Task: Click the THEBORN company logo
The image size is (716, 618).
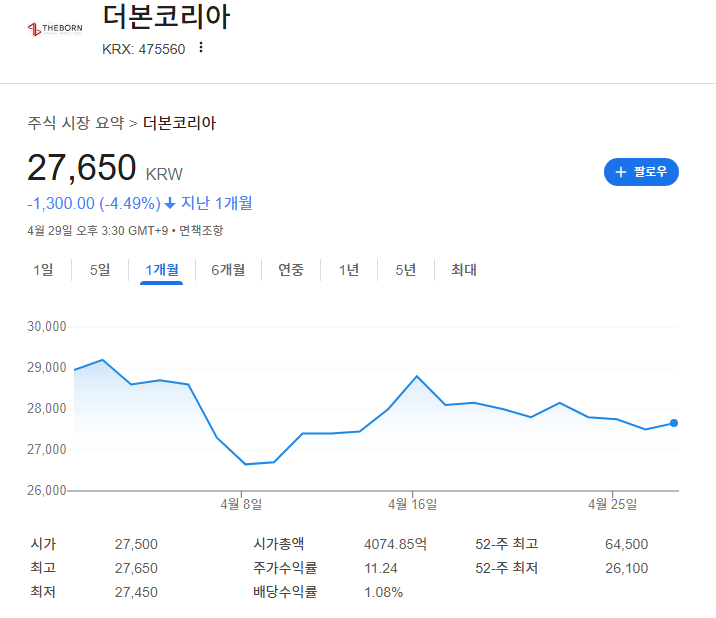Action: [55, 29]
